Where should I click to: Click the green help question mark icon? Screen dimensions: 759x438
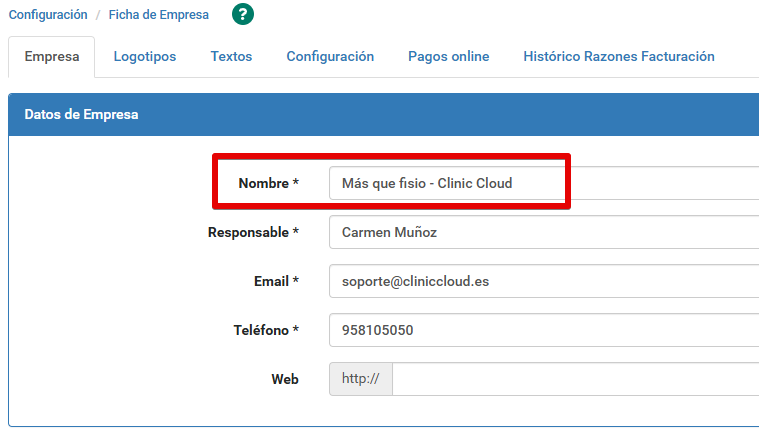click(243, 14)
